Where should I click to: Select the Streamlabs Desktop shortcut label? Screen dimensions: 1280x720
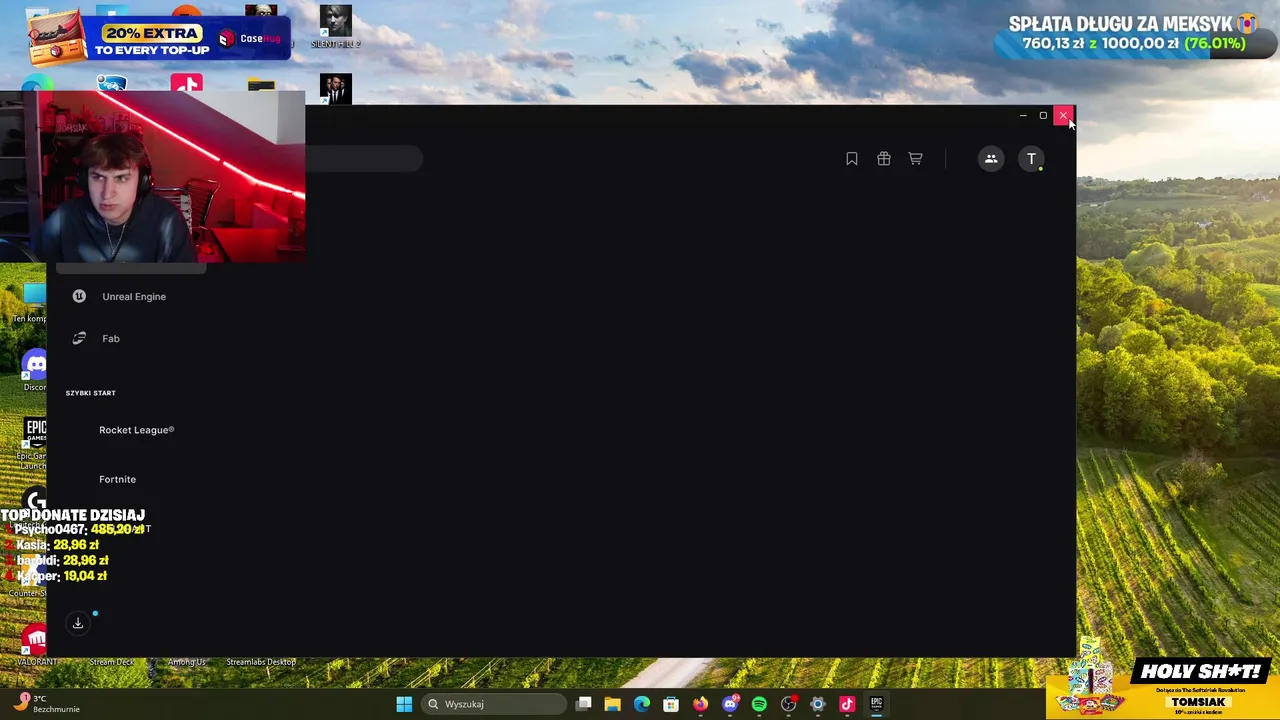[x=261, y=662]
